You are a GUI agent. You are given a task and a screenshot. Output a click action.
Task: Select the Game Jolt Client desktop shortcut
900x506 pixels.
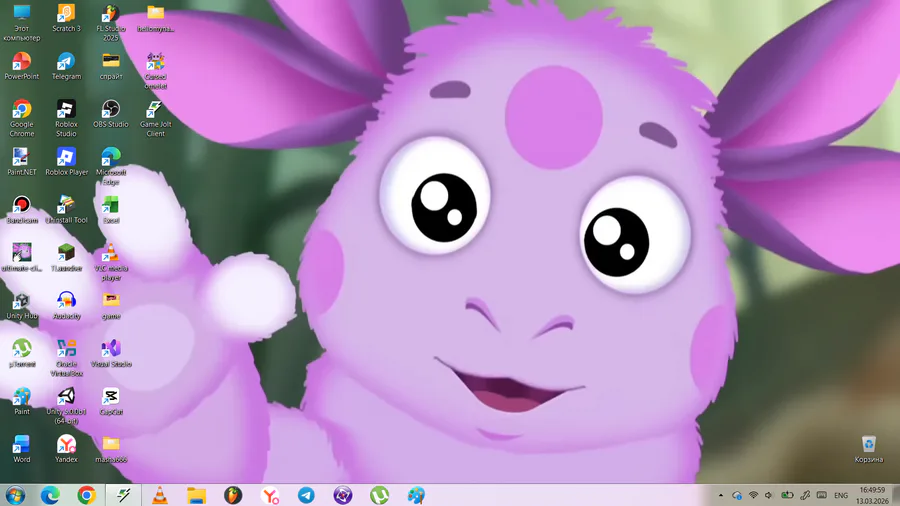point(156,119)
